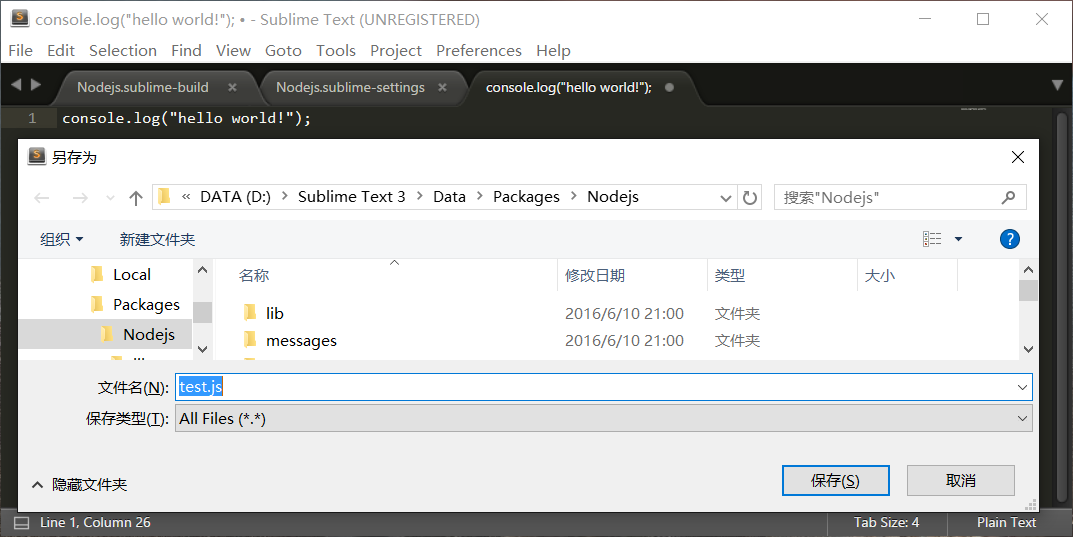Image resolution: width=1073 pixels, height=537 pixels.
Task: Change Plain Text syntax in status bar
Action: (1006, 523)
